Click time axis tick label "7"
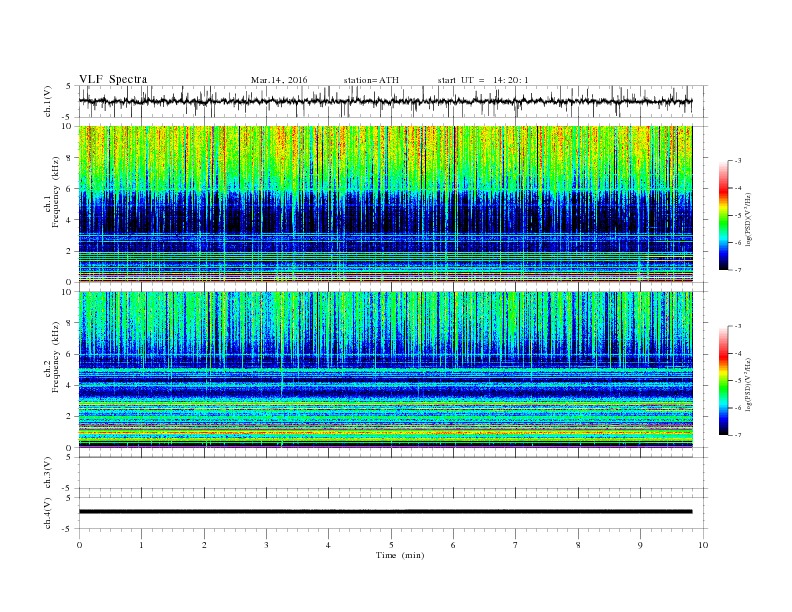Screen dimensions: 792x612 (516, 545)
